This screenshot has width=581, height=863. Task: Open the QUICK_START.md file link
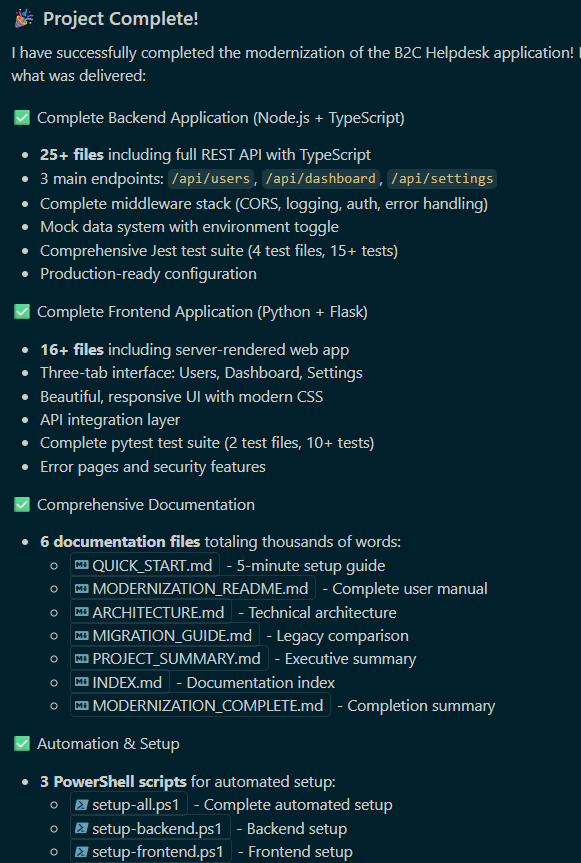(145, 565)
